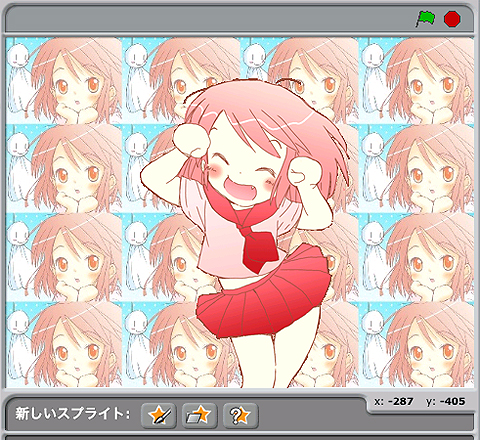Click the mouse x coordinate readout -287
Image resolution: width=480 pixels, height=440 pixels.
point(400,401)
